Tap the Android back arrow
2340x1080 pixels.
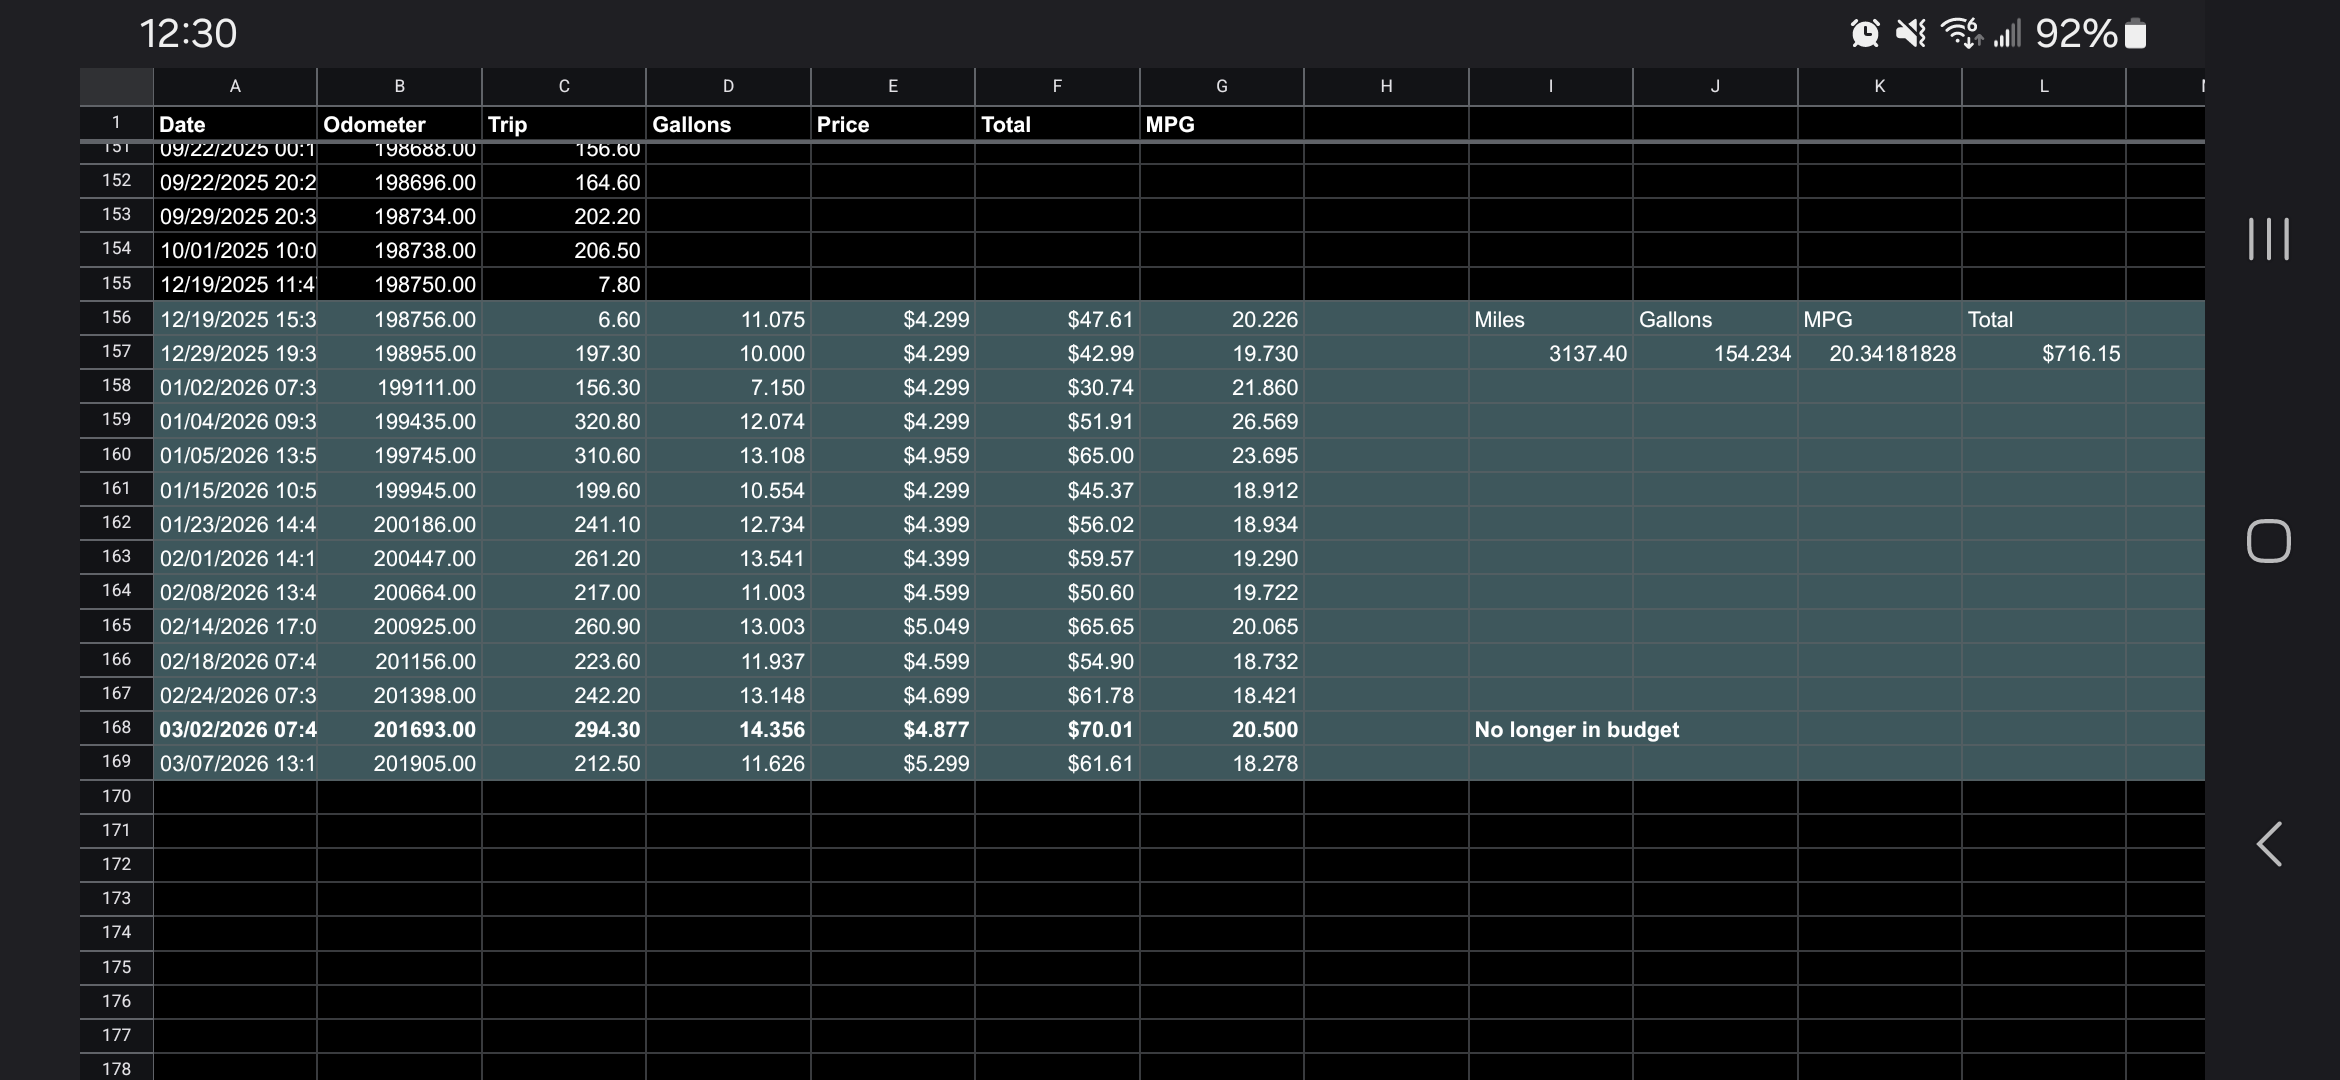[2268, 844]
